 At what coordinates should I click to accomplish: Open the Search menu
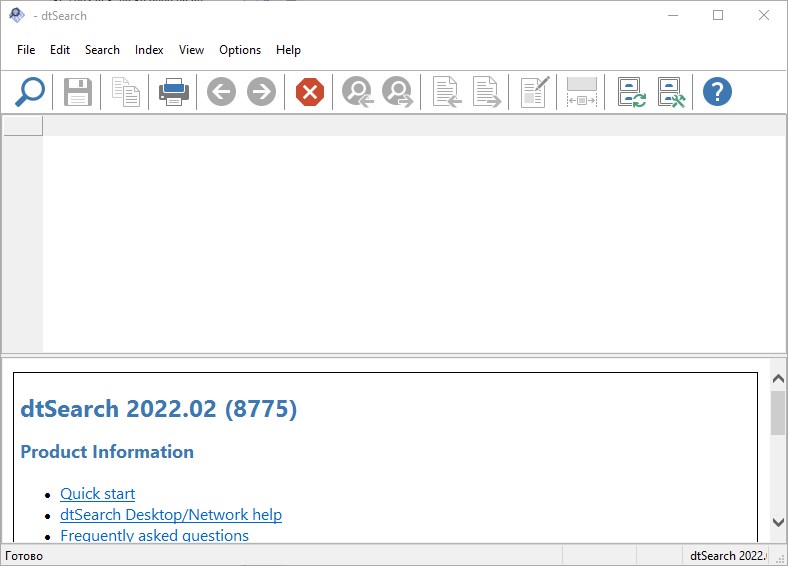102,50
